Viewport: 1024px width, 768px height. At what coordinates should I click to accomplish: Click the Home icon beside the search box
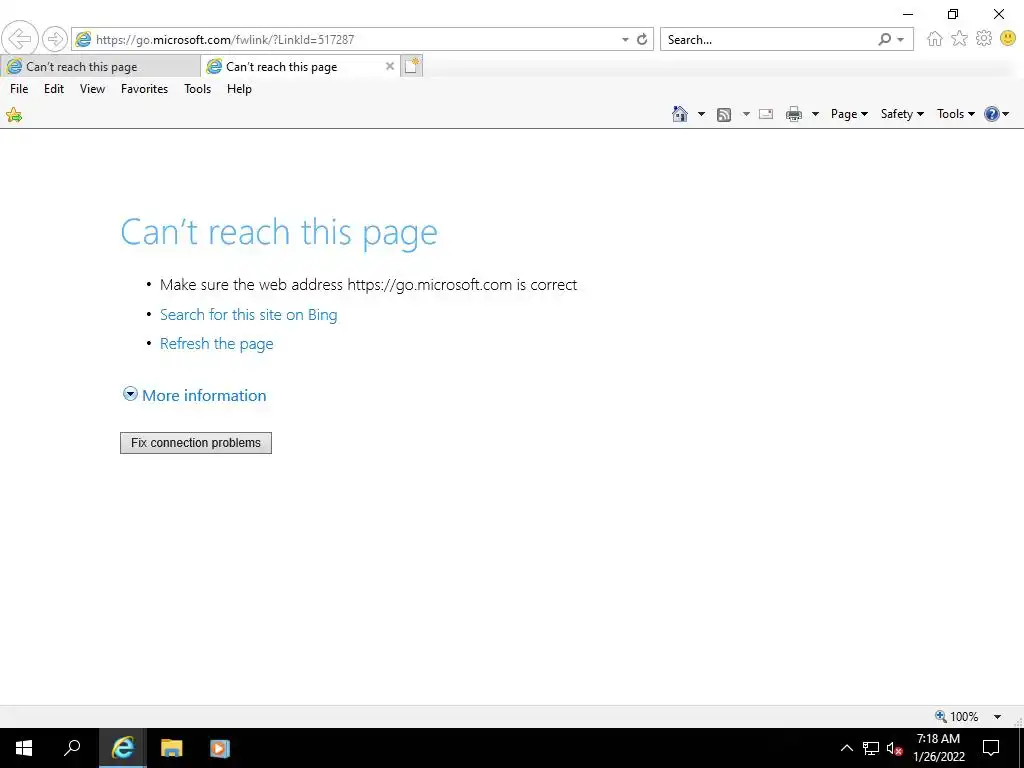(x=935, y=39)
